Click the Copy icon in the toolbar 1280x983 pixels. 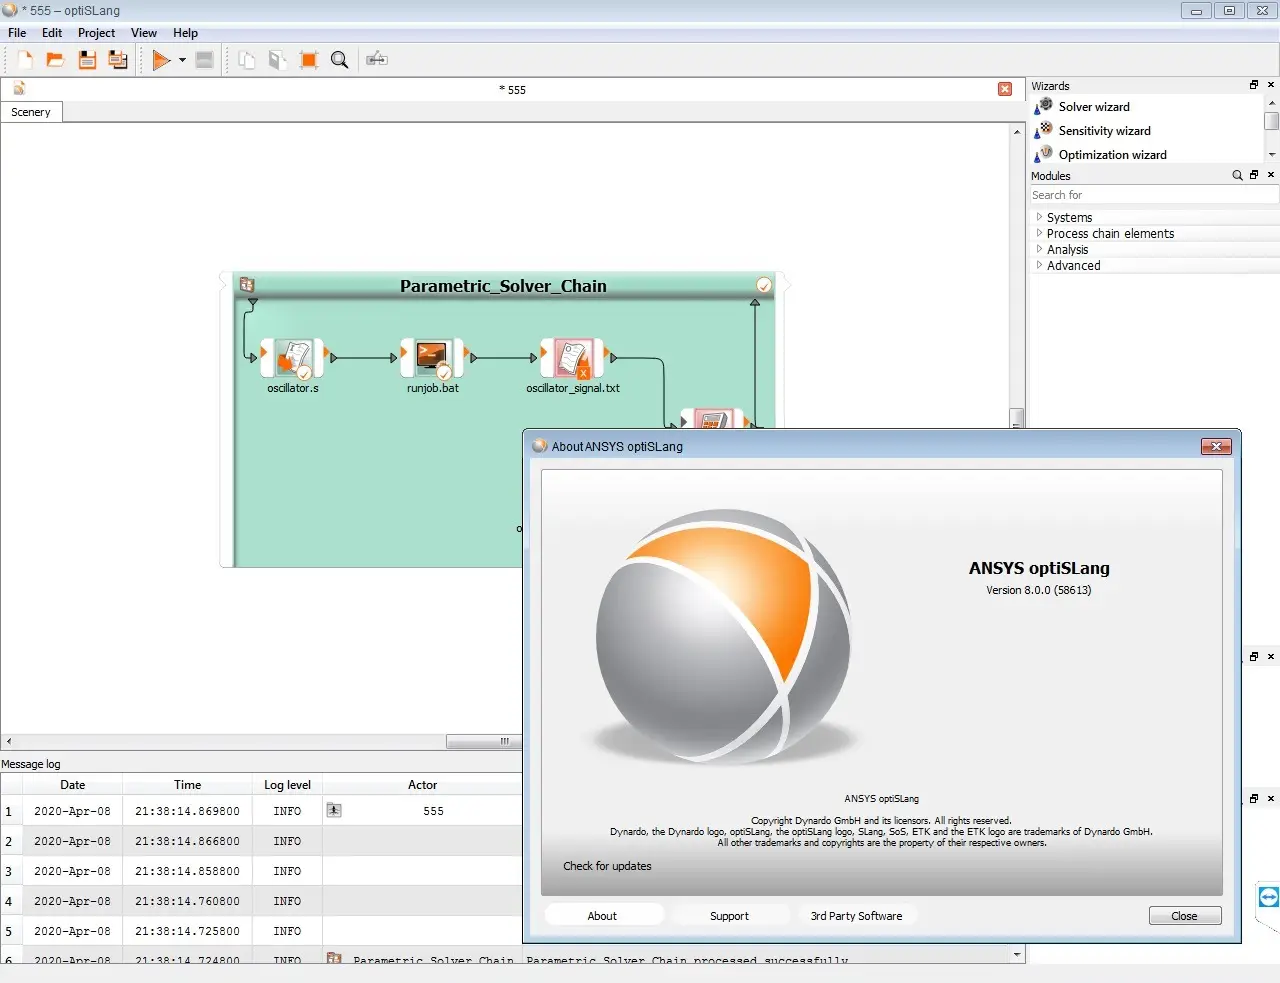pos(246,60)
